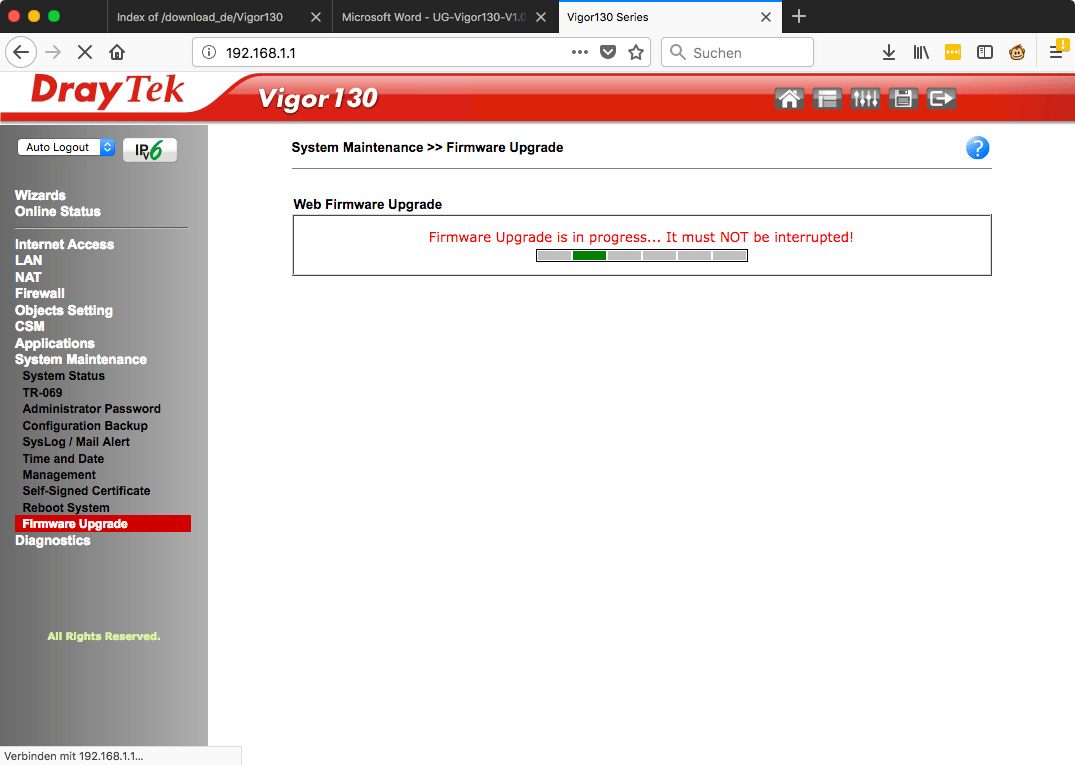Viewport: 1075px width, 765px height.
Task: Open Online Status in the sidebar
Action: coord(58,211)
